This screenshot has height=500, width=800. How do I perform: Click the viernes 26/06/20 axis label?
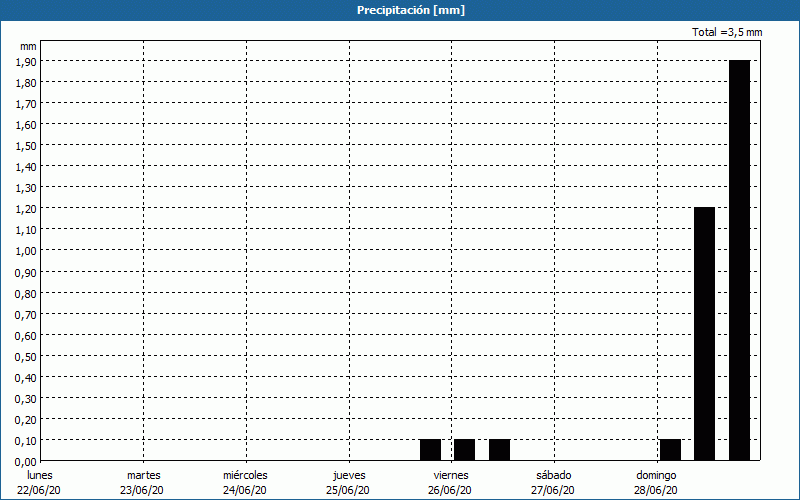[451, 483]
